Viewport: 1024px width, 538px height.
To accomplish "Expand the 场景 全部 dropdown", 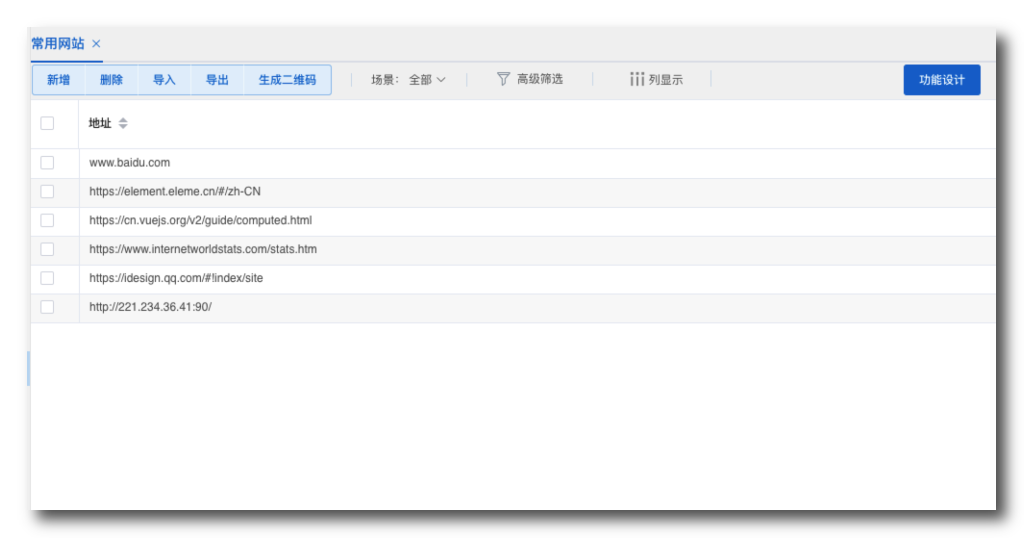I will click(427, 80).
